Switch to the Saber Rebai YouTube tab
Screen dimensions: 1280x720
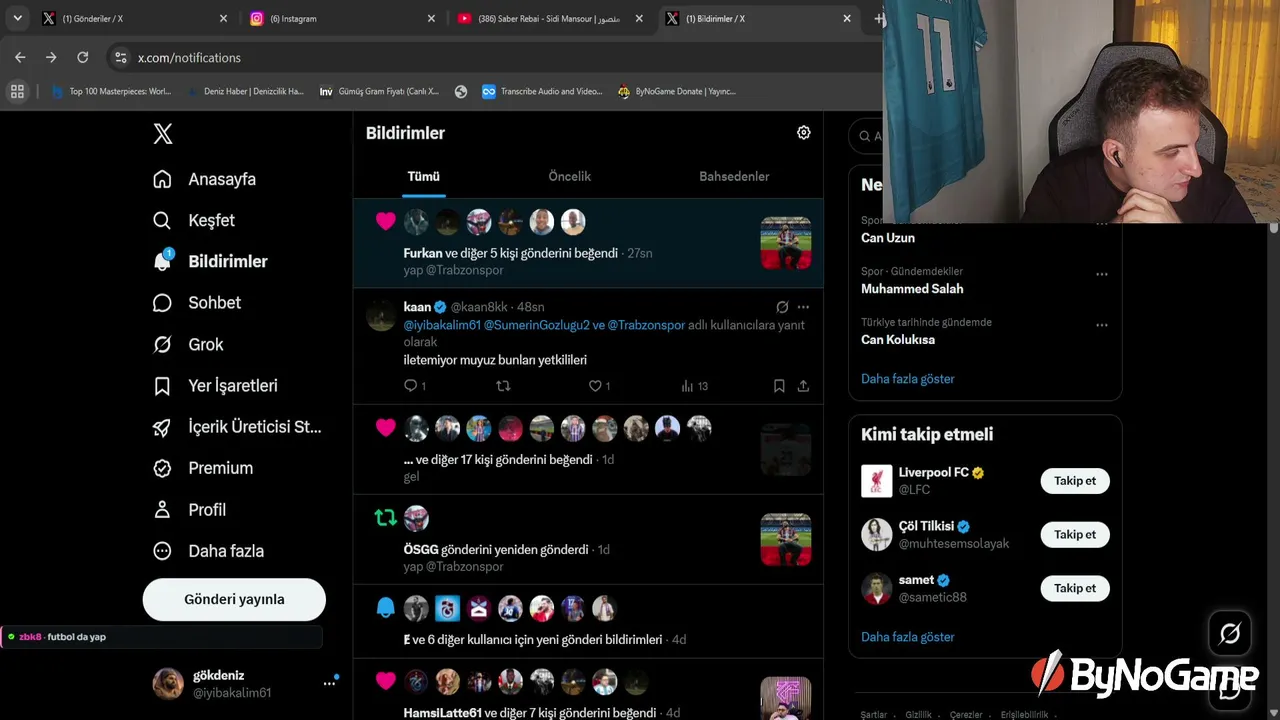click(x=550, y=18)
